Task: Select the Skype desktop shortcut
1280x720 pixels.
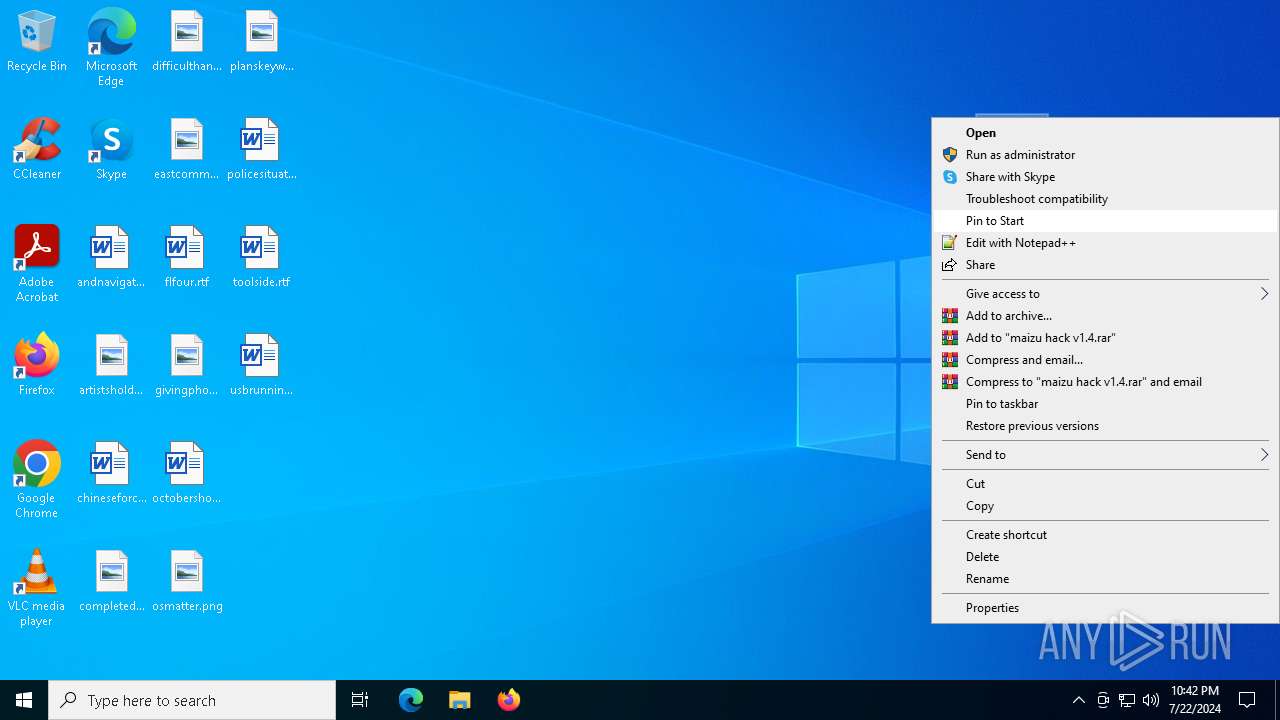Action: [111, 150]
